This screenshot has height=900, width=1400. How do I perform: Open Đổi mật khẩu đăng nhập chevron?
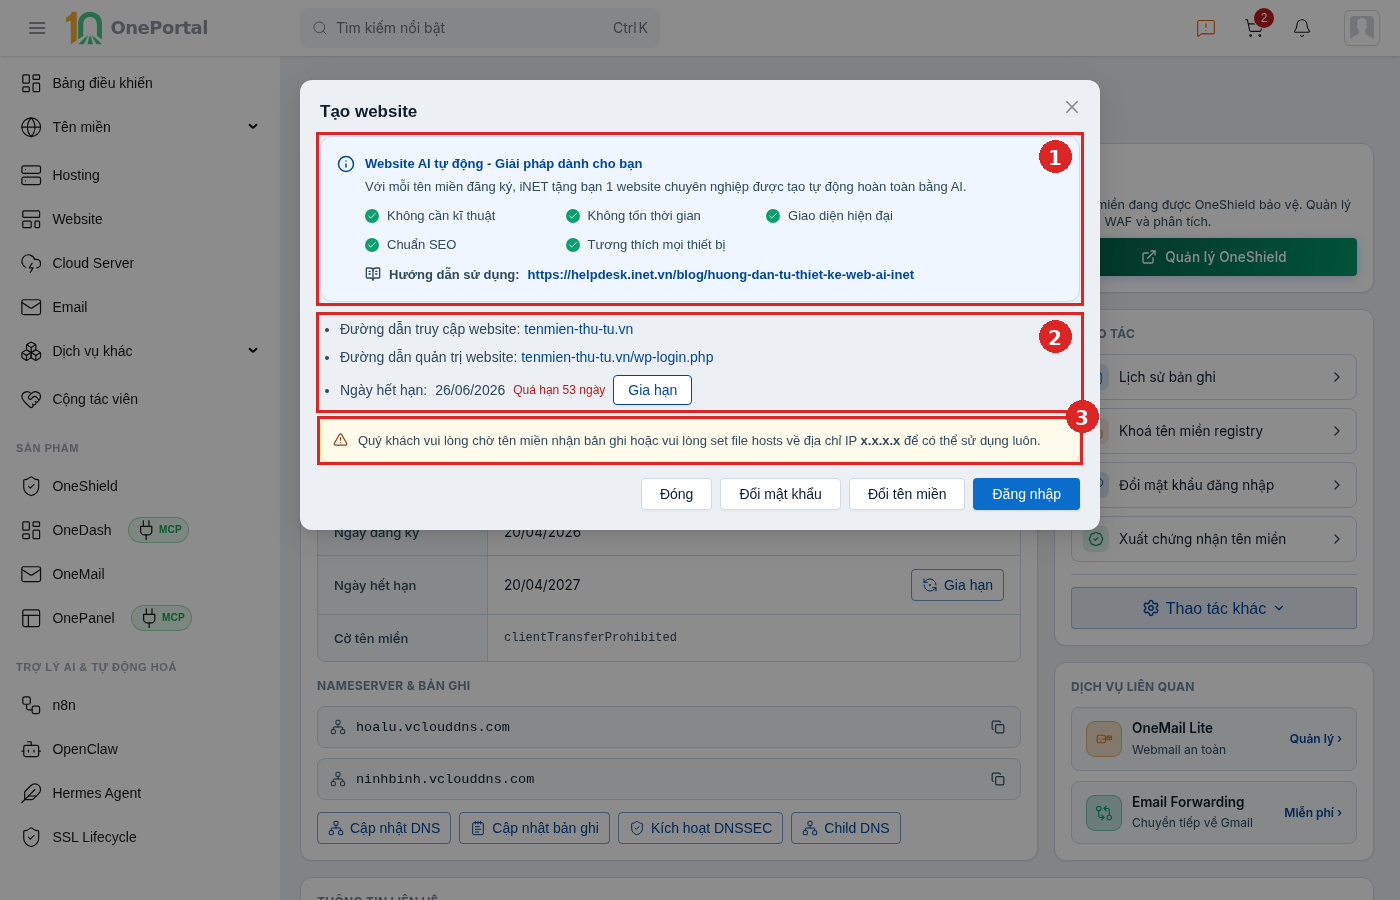tap(1337, 485)
